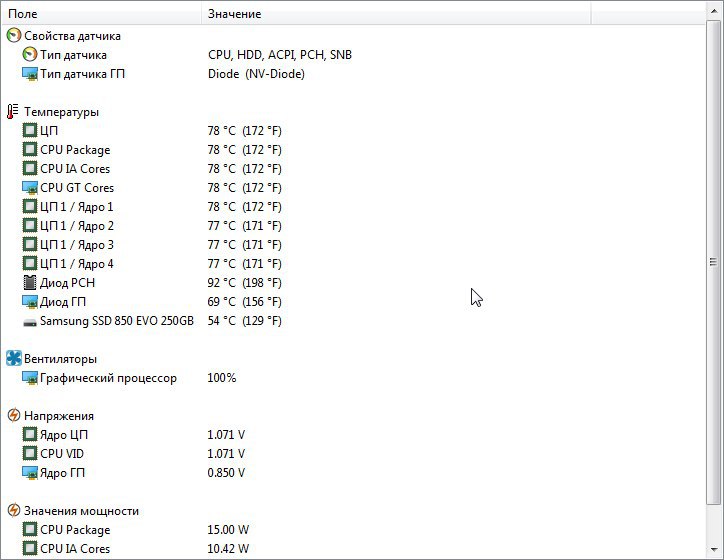Select the Температуры group row

coord(61,112)
